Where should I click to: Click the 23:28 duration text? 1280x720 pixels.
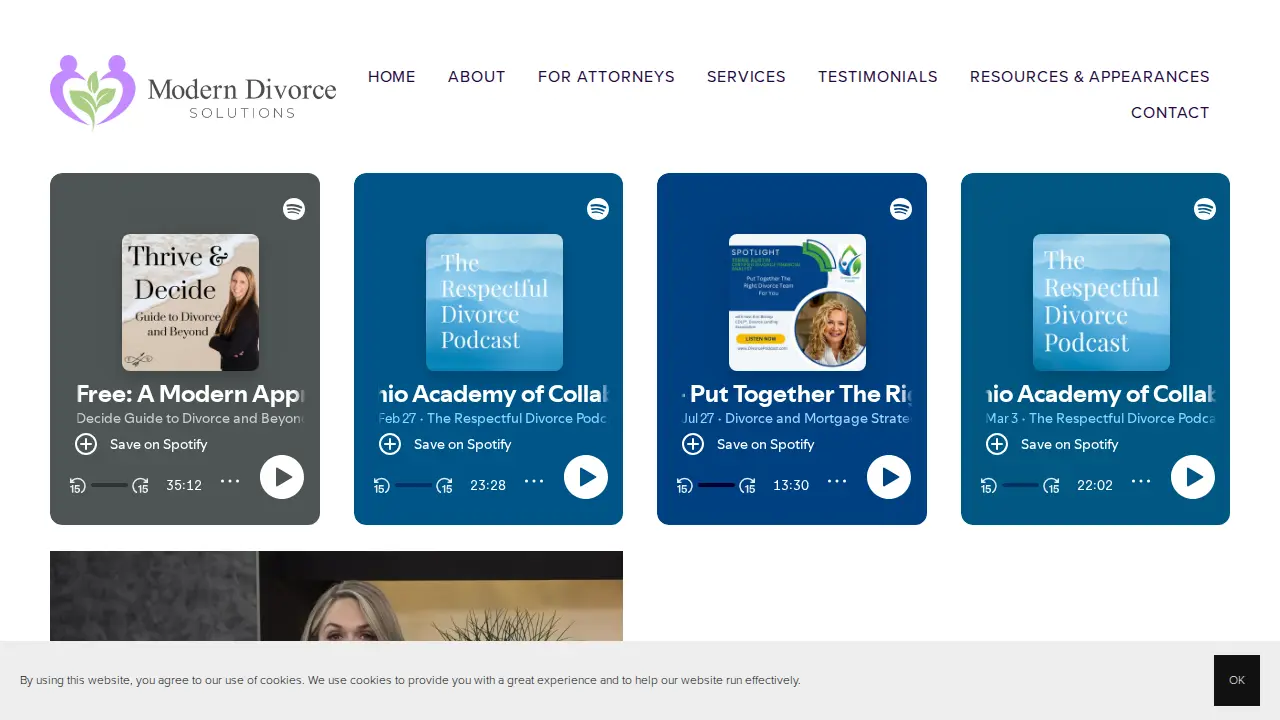pyautogui.click(x=488, y=486)
